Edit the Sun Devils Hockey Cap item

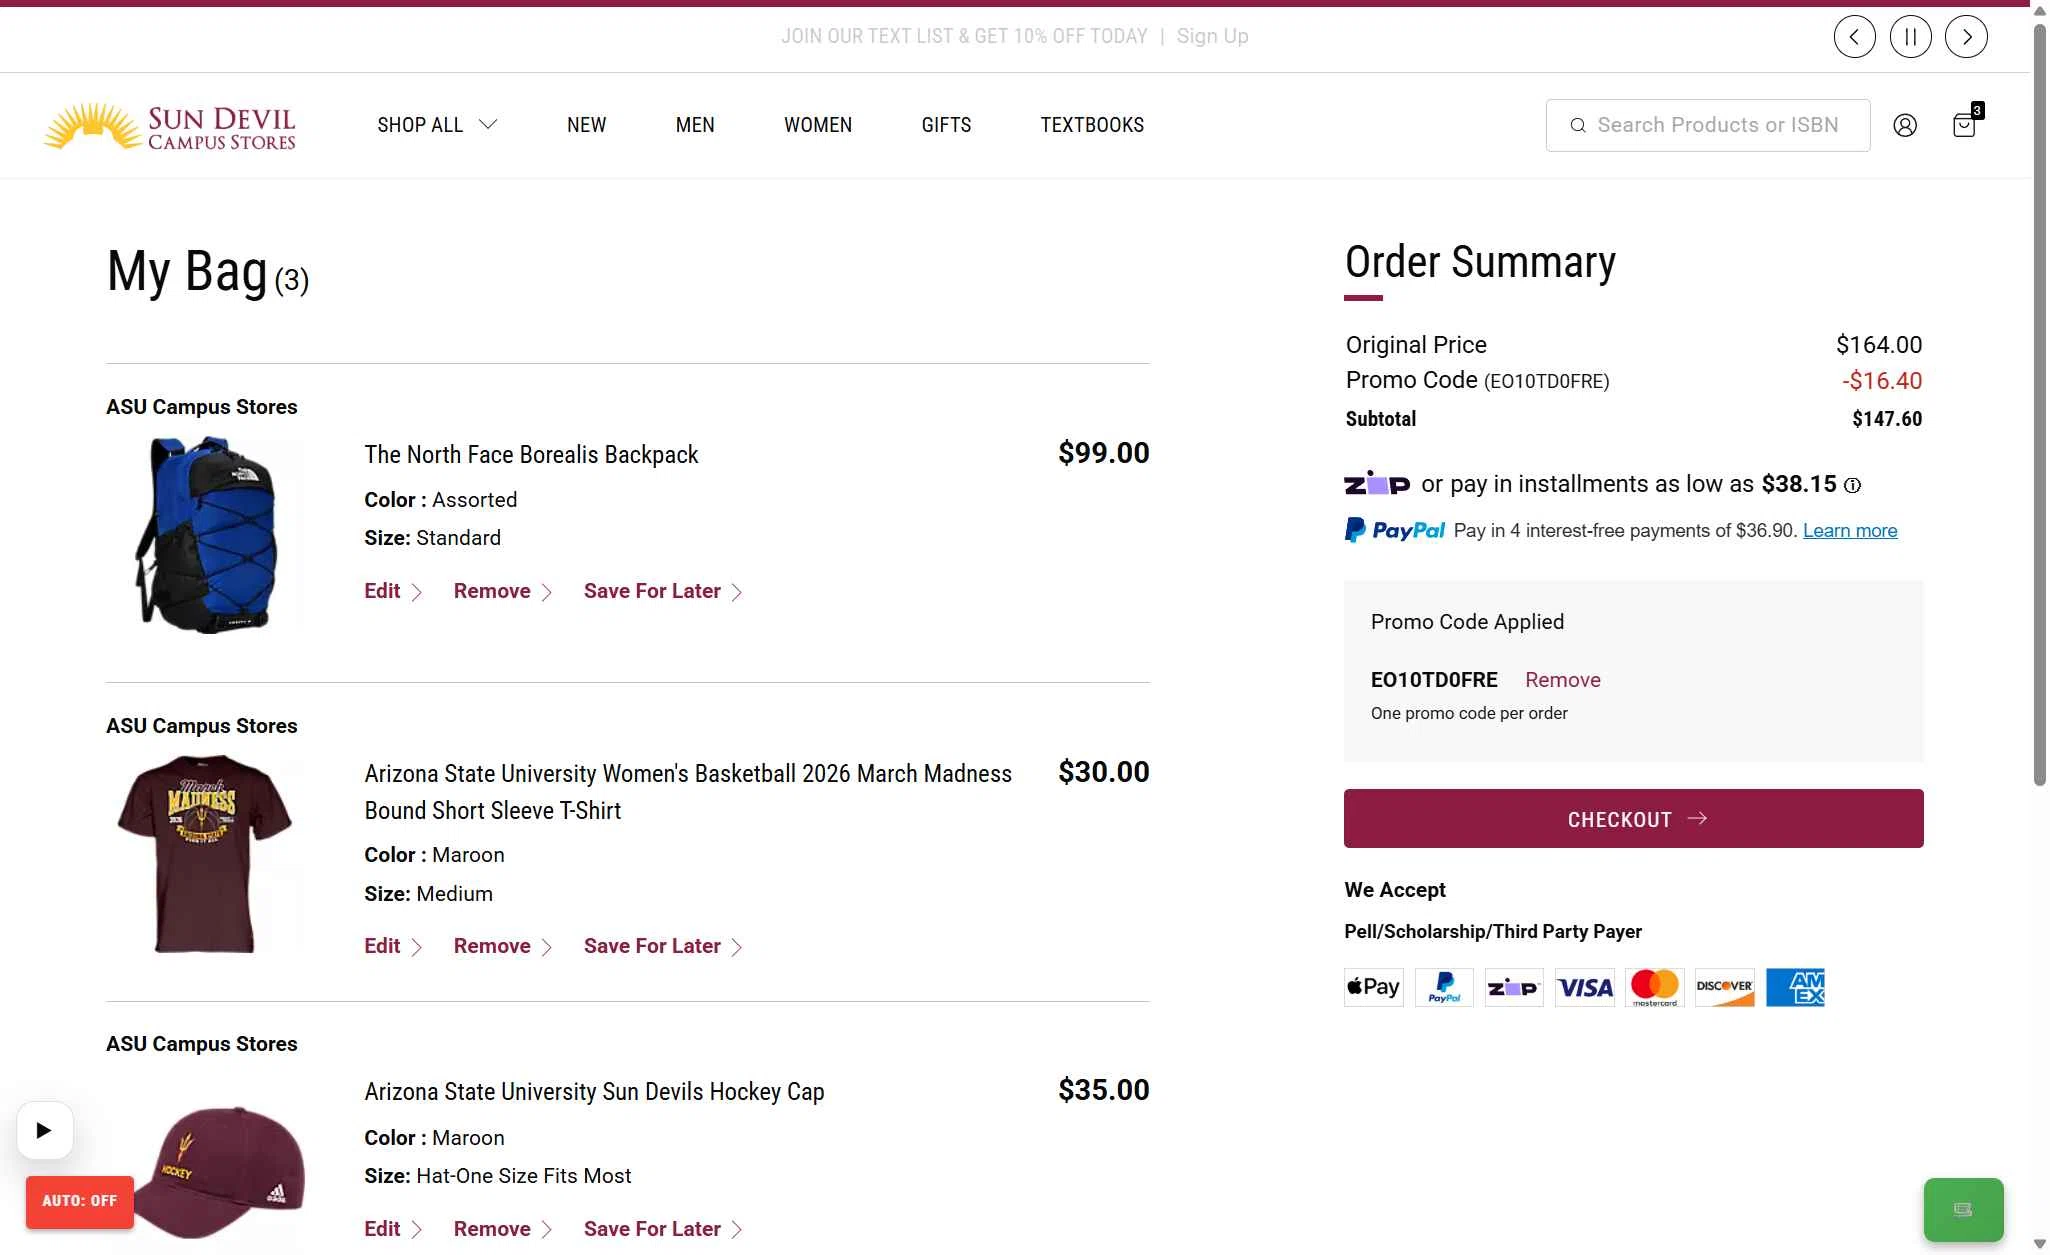393,1229
